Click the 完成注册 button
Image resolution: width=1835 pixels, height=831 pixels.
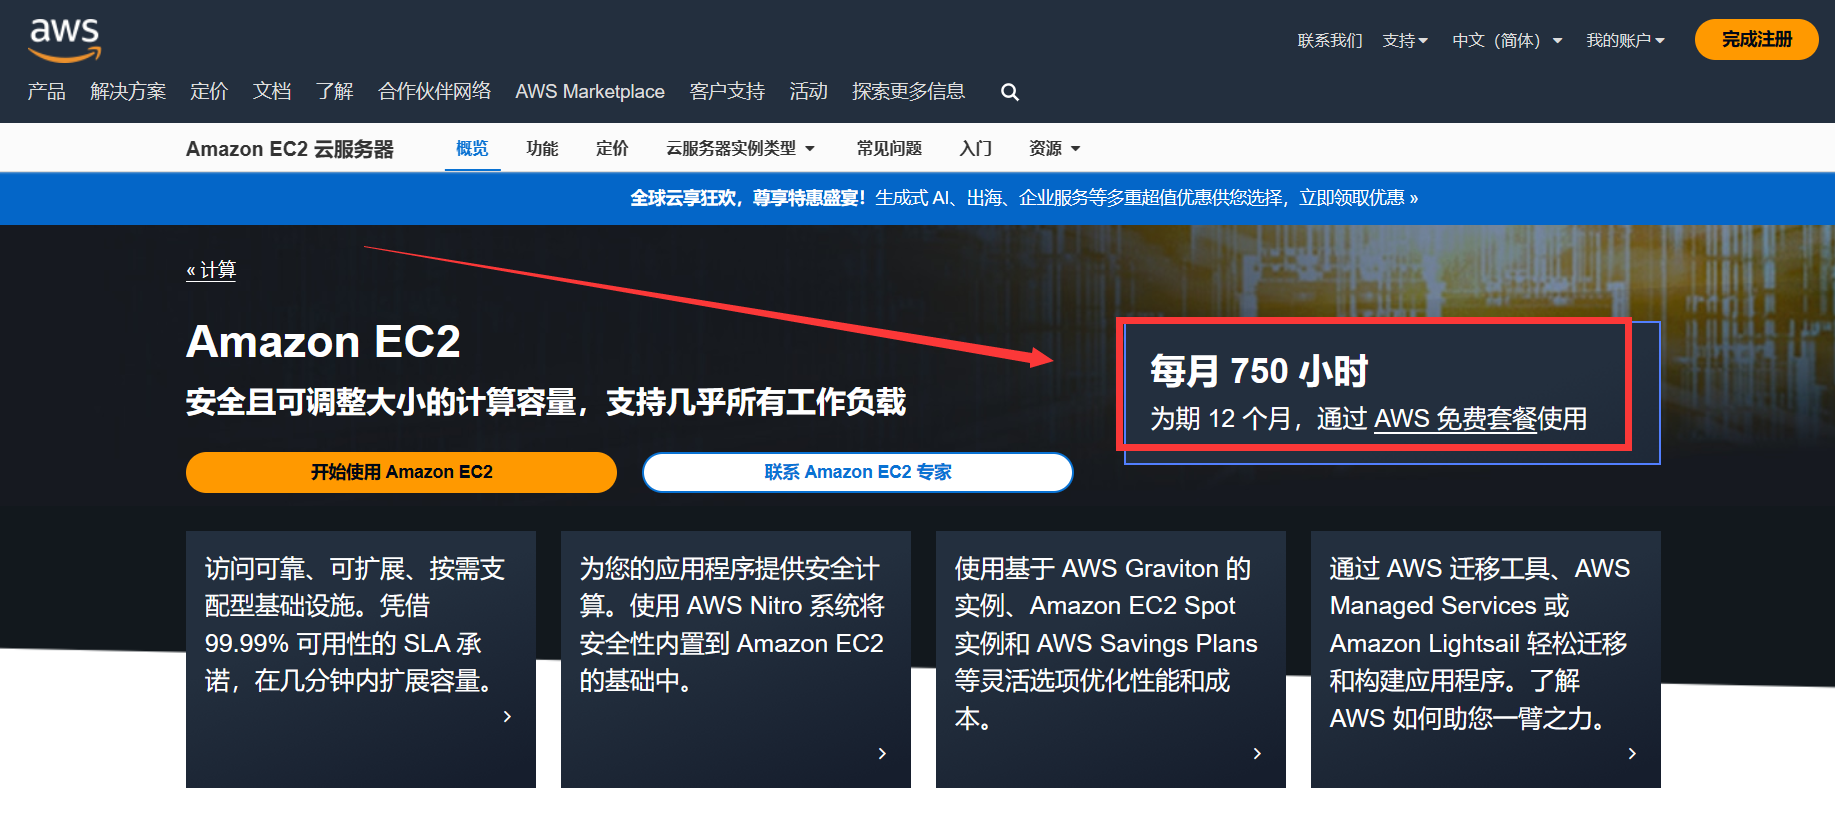1756,40
